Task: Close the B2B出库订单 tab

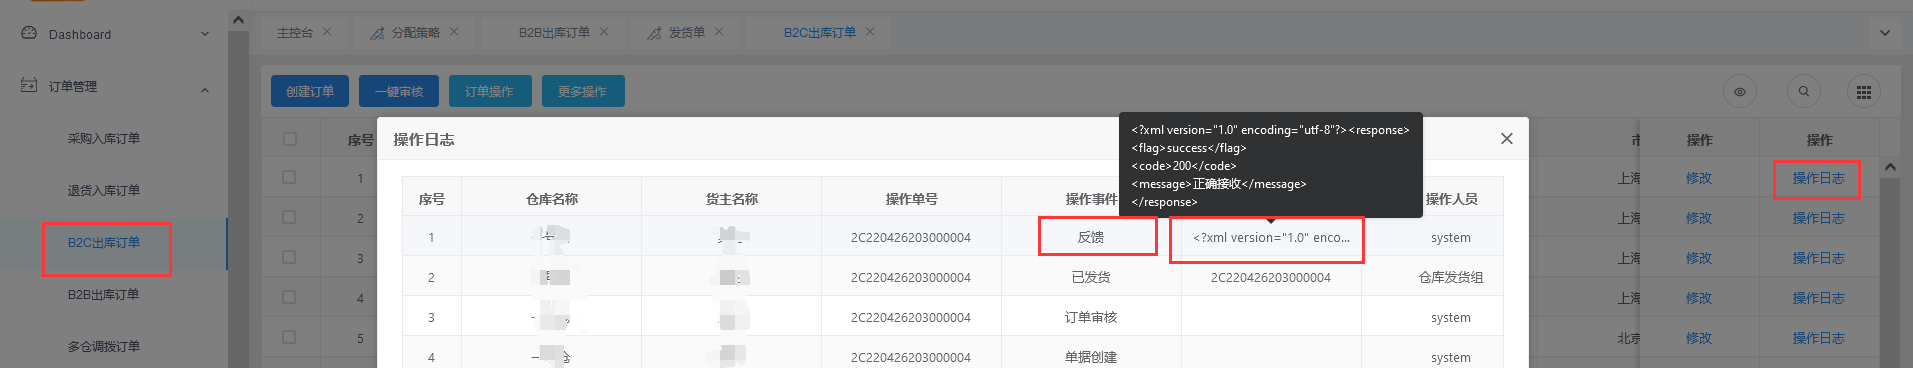Action: (x=604, y=32)
